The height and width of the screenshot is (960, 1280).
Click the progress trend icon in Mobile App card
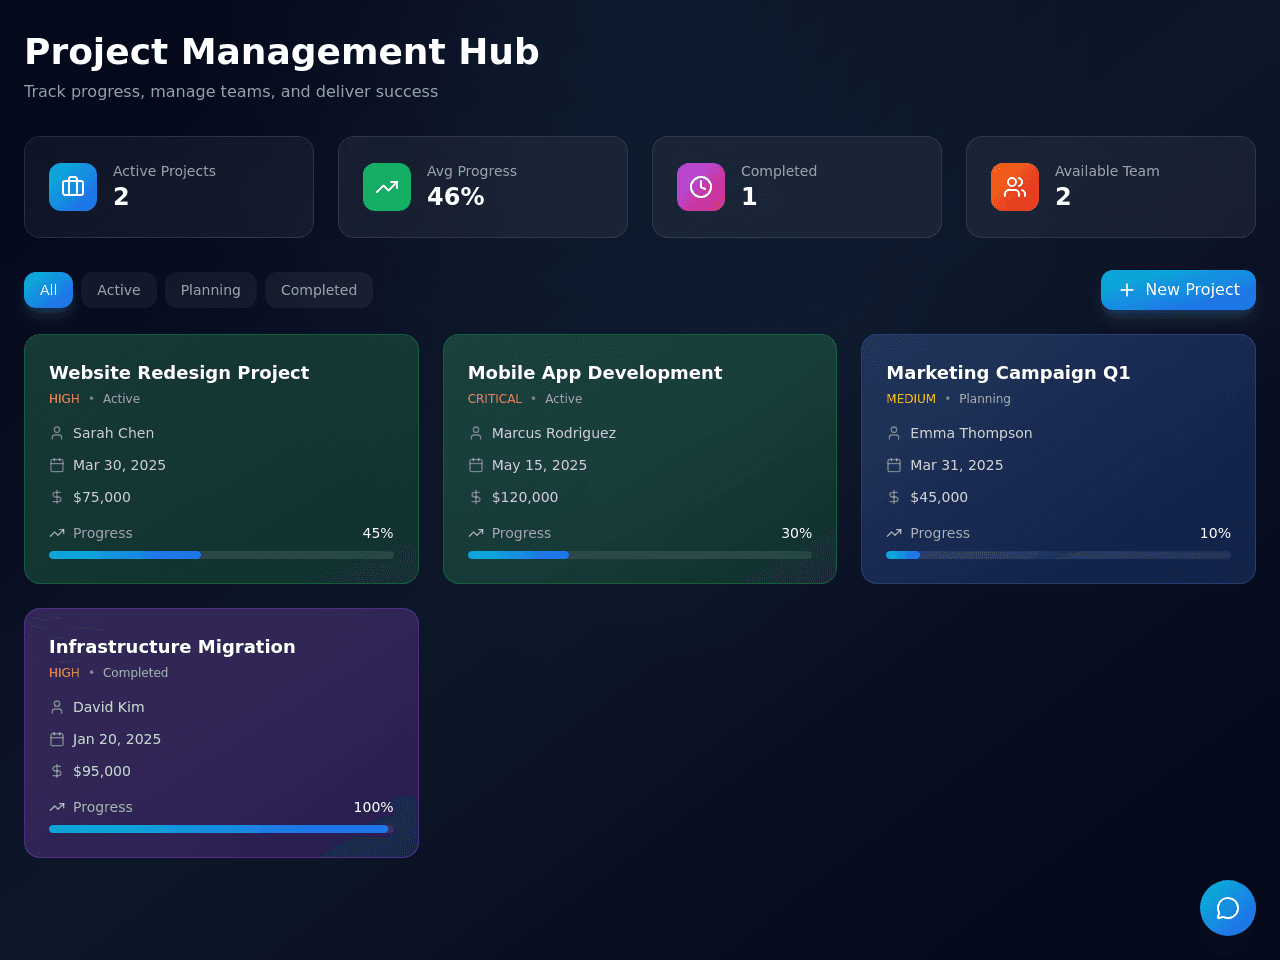[476, 533]
